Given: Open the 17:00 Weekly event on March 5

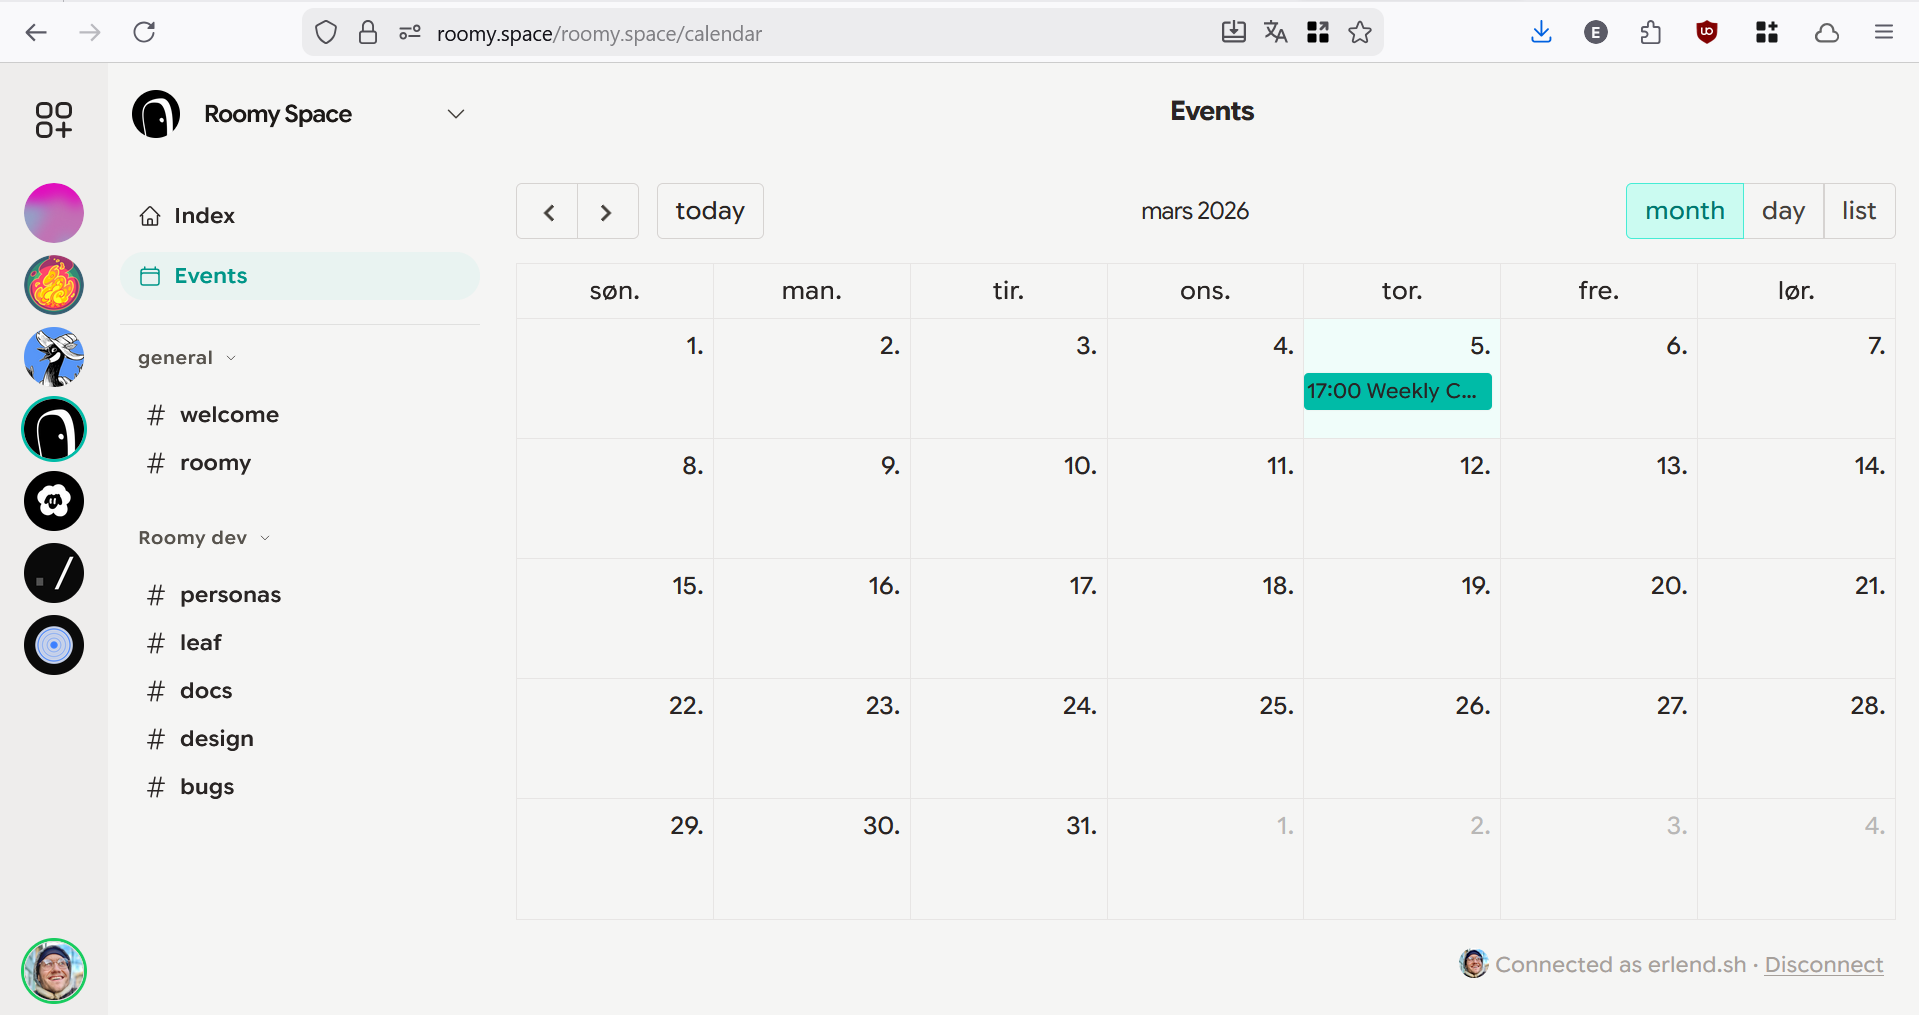Looking at the screenshot, I should pos(1397,391).
